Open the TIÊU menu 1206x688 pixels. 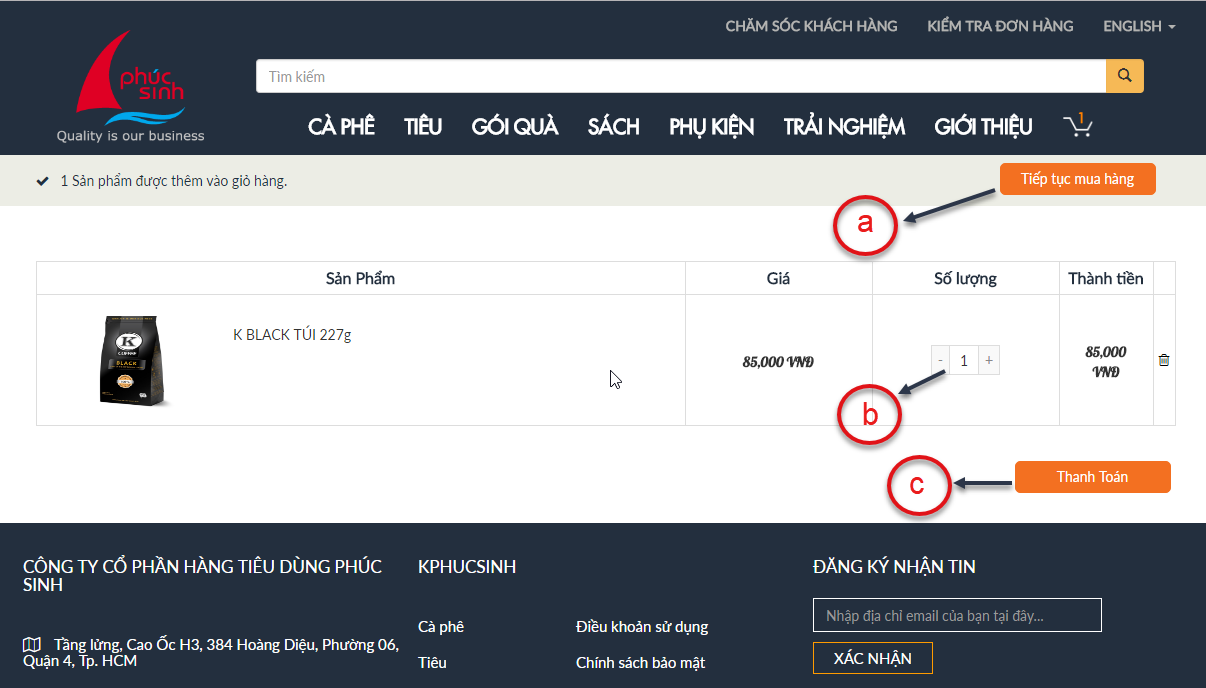click(423, 127)
